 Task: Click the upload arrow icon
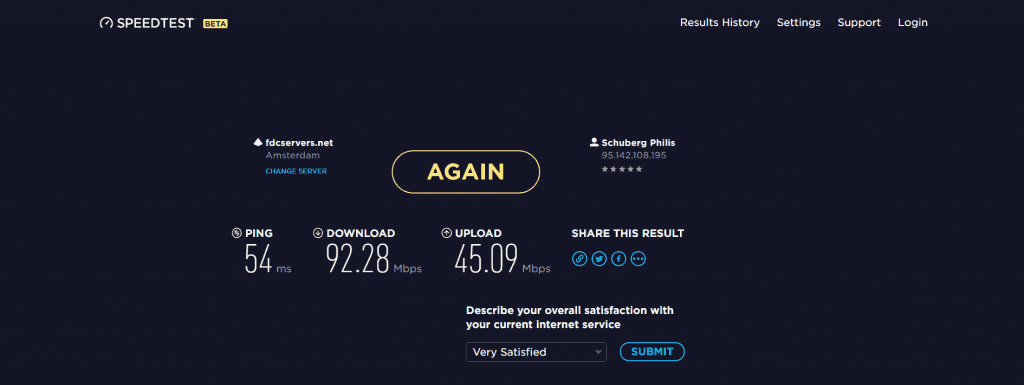tap(447, 233)
